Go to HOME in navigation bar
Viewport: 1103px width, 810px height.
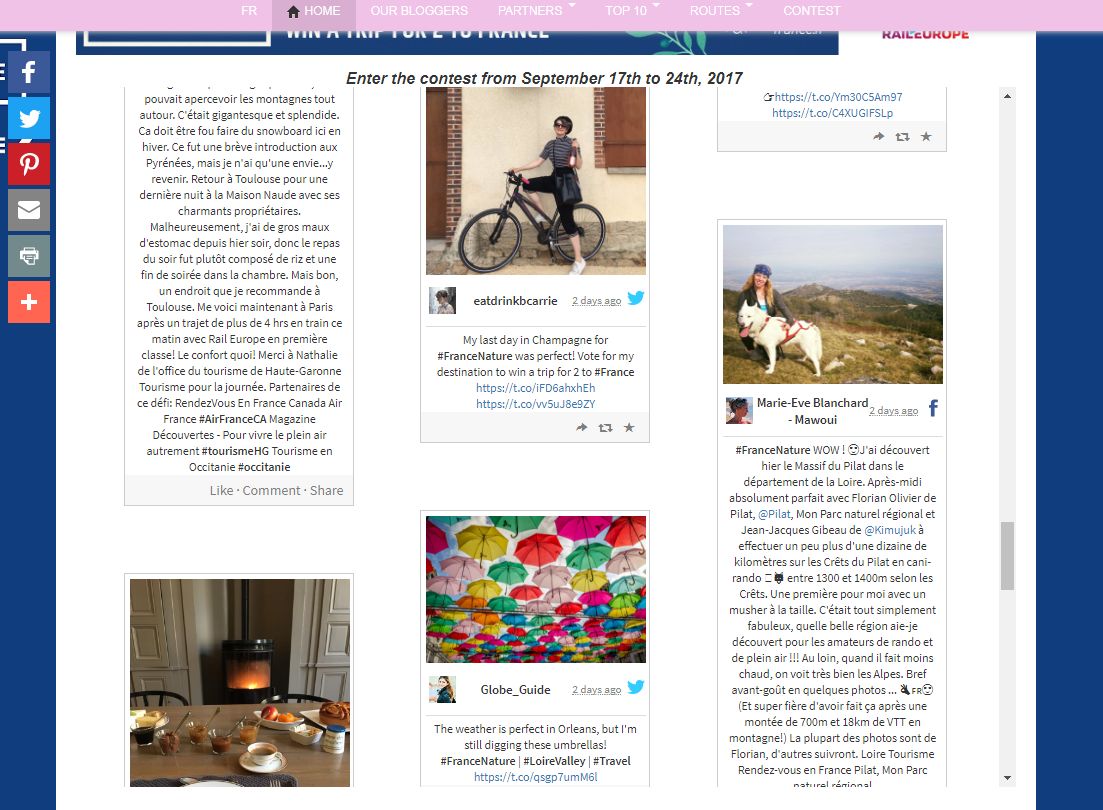314,11
